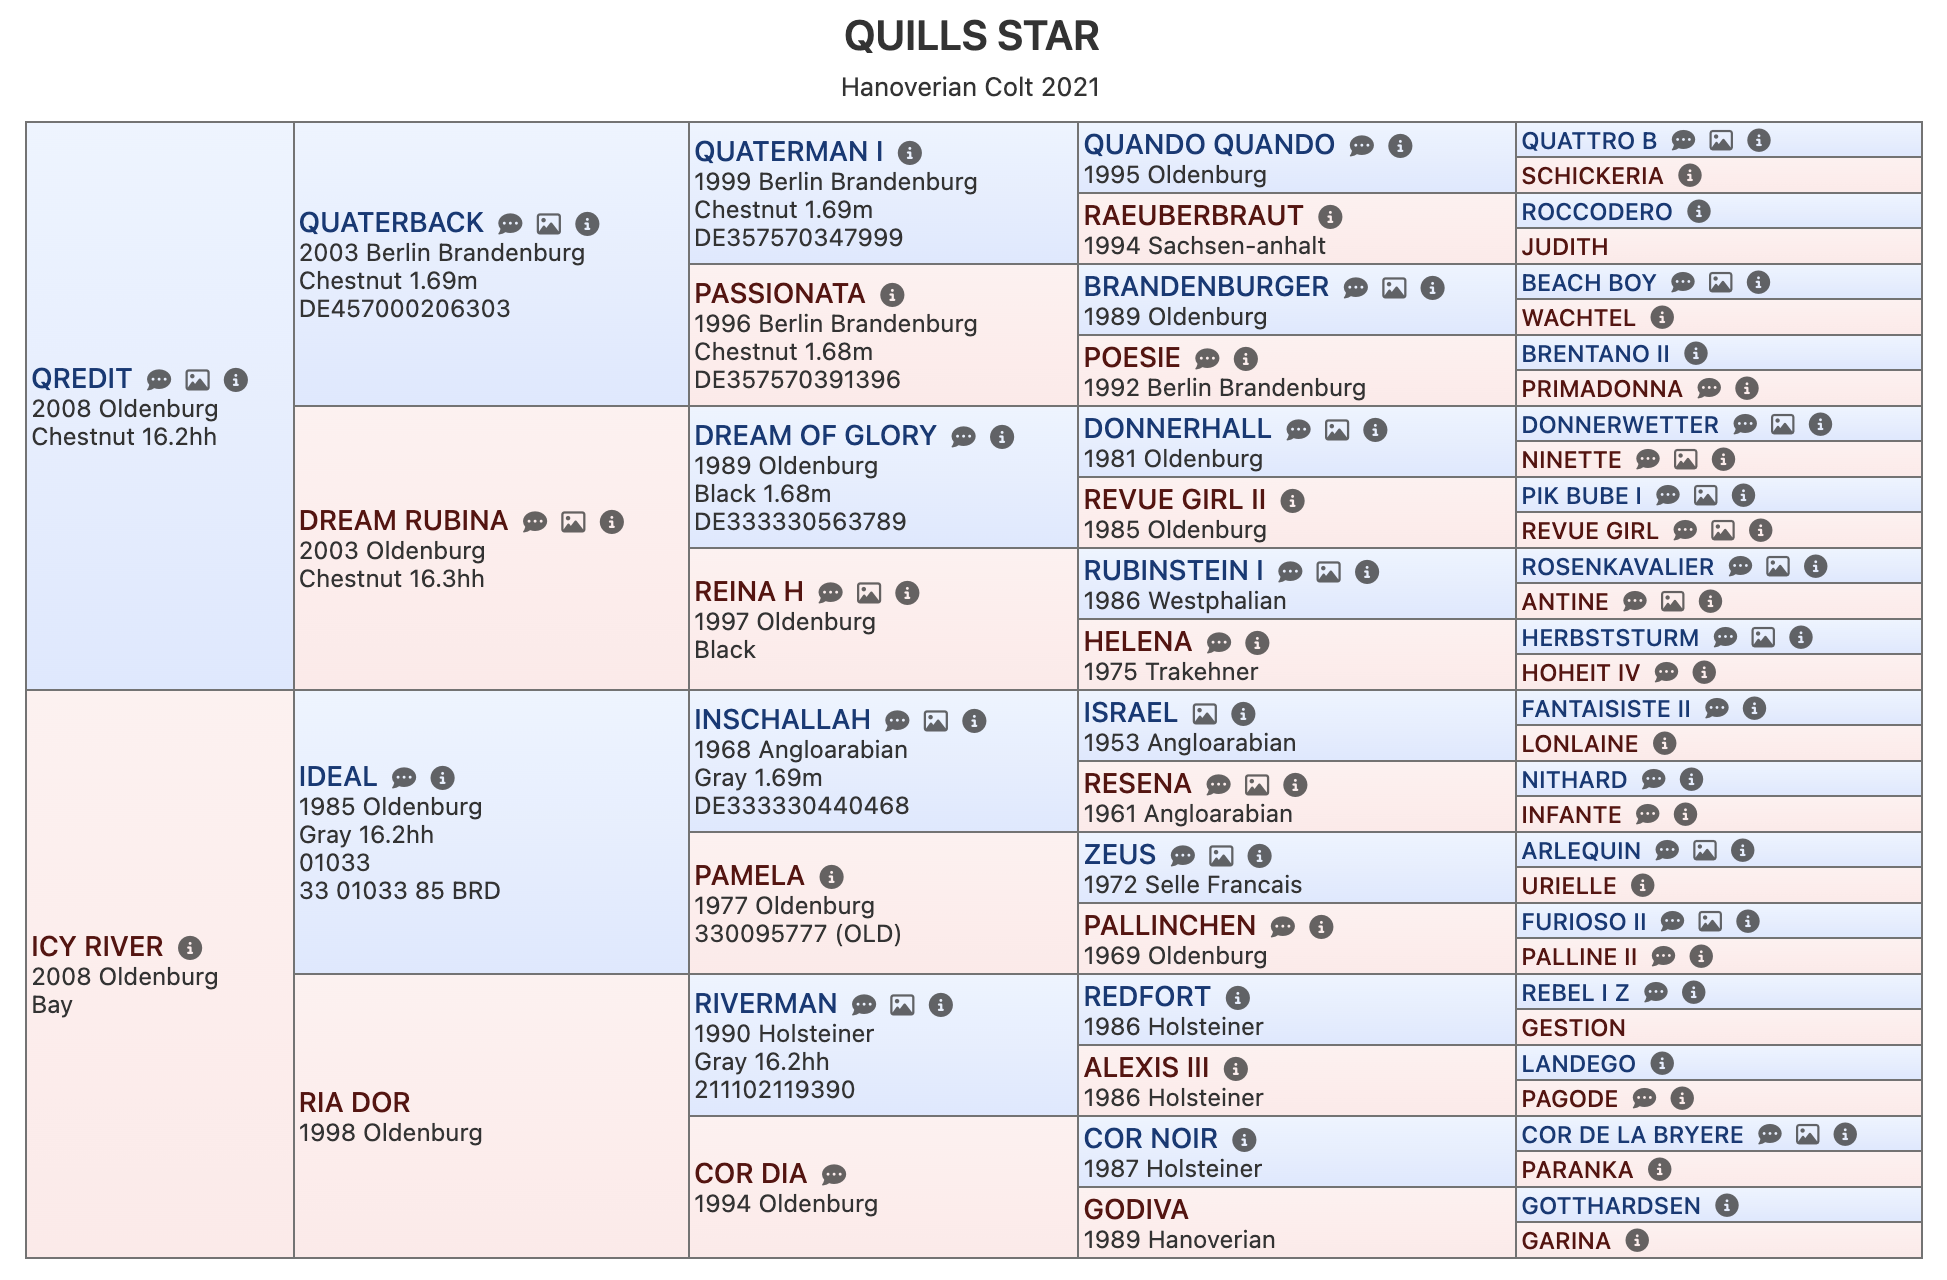The width and height of the screenshot is (1947, 1280).
Task: Open comment bubble next to DONNERHALL
Action: point(1298,430)
